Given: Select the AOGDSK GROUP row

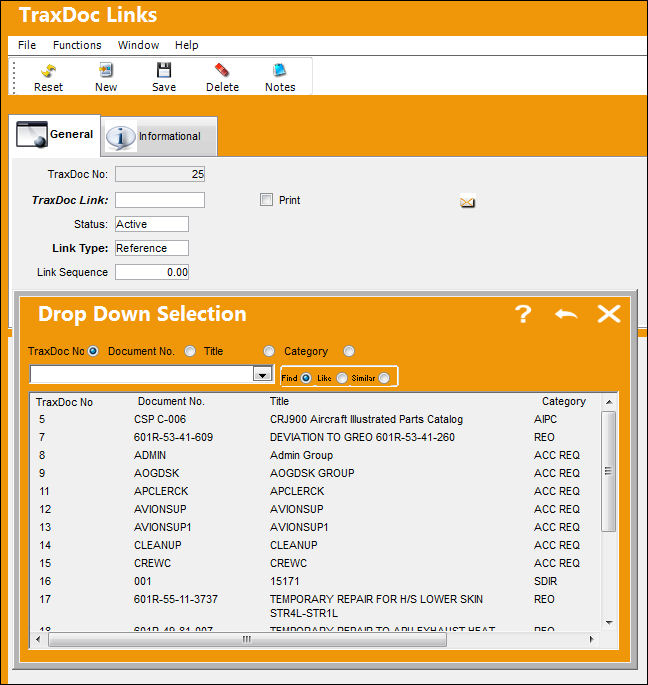Looking at the screenshot, I should tap(315, 473).
